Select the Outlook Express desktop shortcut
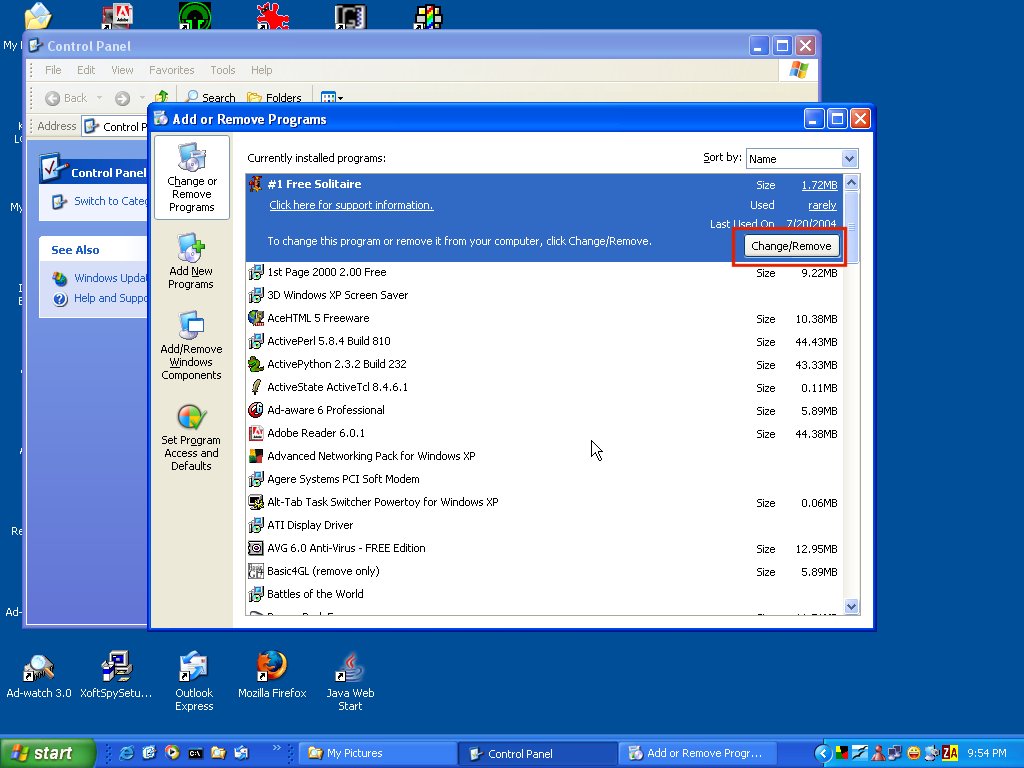Image resolution: width=1024 pixels, height=768 pixels. [194, 682]
